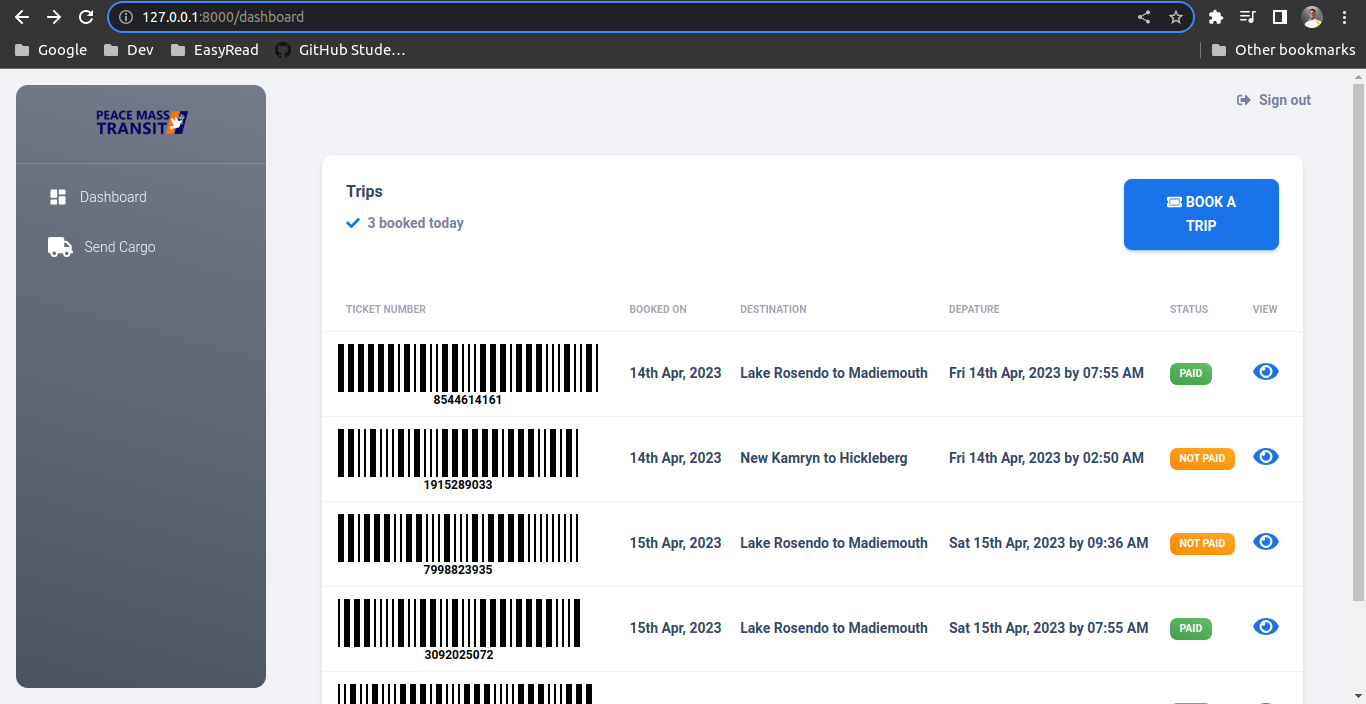The image size is (1366, 704).
Task: Click the Book a Trip button
Action: [1201, 214]
